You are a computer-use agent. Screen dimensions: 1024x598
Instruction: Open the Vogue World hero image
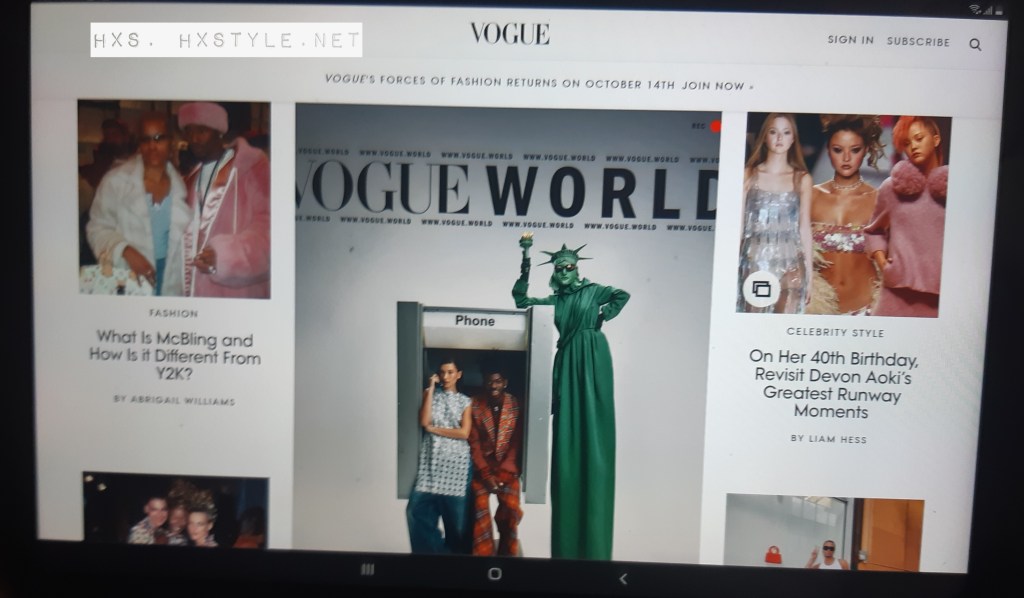[507, 330]
